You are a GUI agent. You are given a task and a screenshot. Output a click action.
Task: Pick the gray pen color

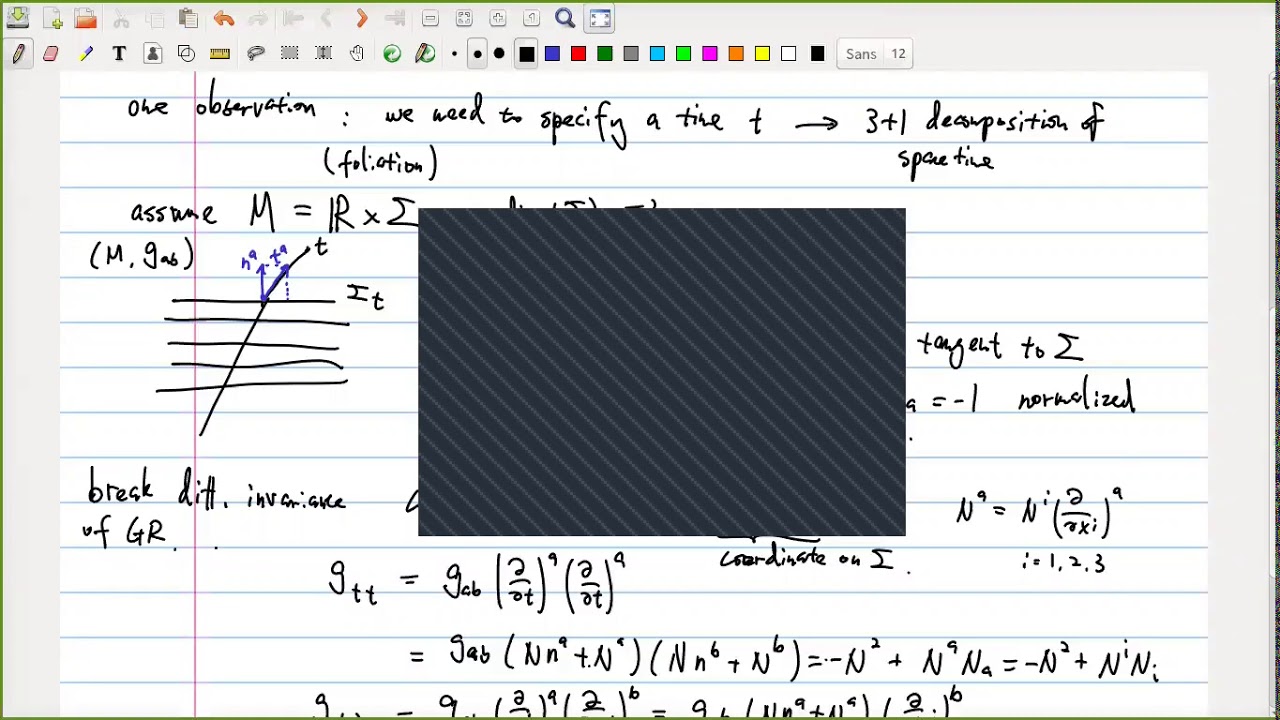[631, 54]
